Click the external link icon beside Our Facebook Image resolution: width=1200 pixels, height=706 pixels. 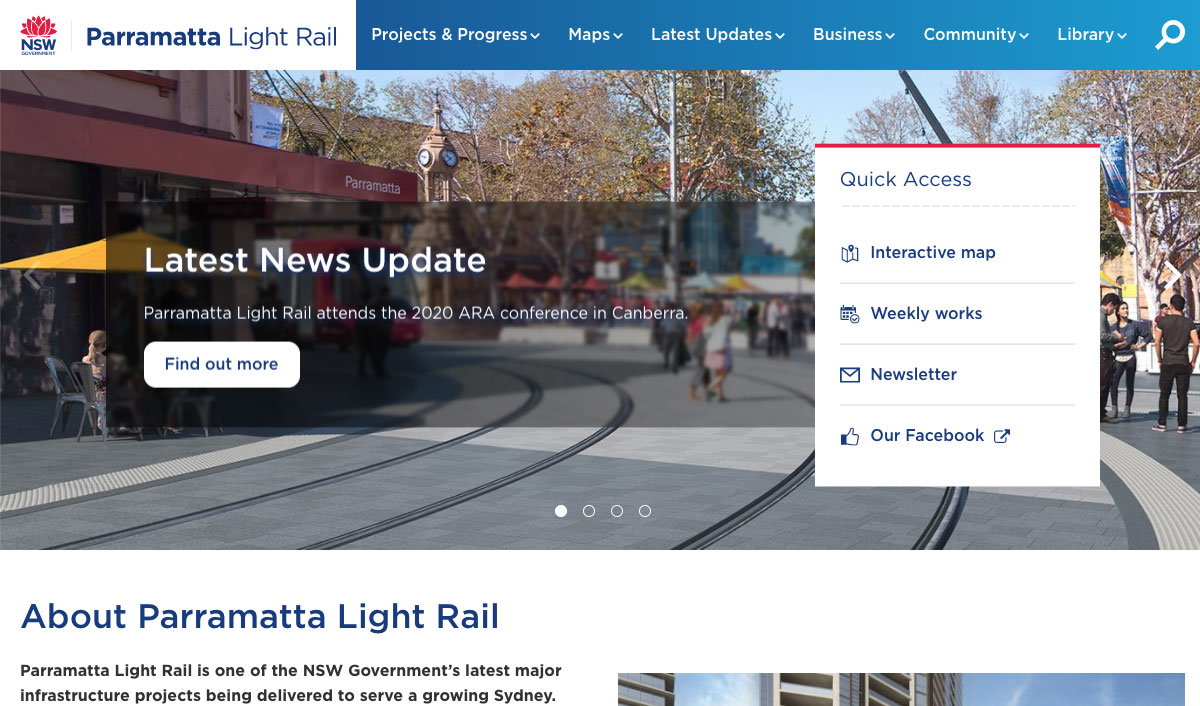click(x=1002, y=436)
